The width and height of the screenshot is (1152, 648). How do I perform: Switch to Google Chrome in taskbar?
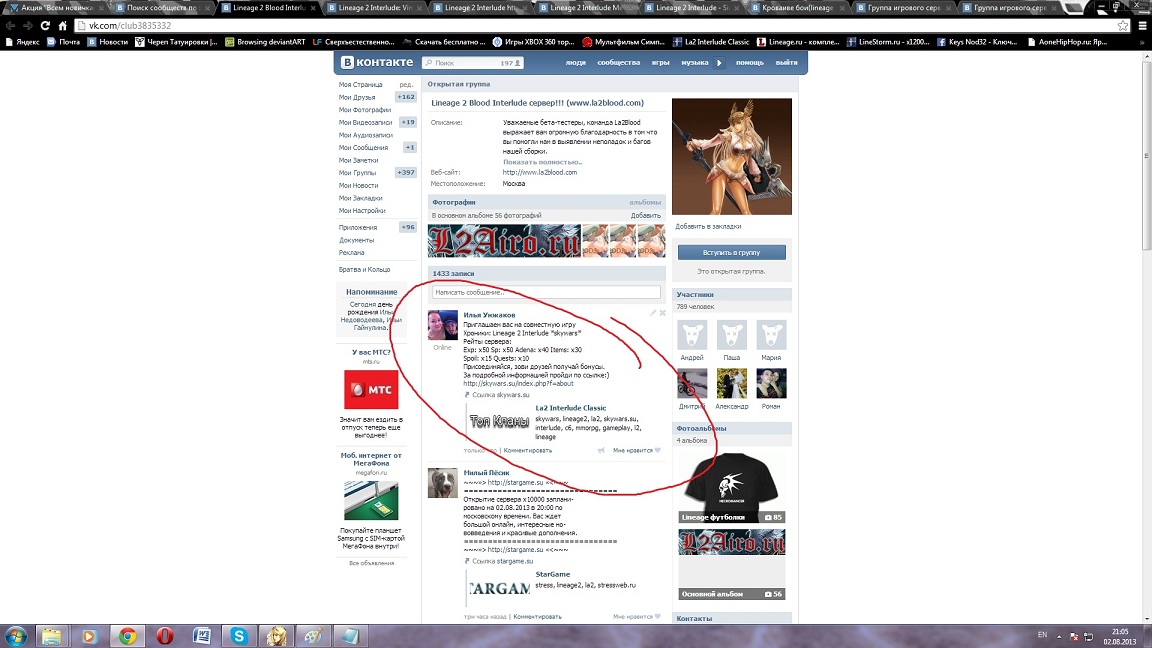[127, 636]
